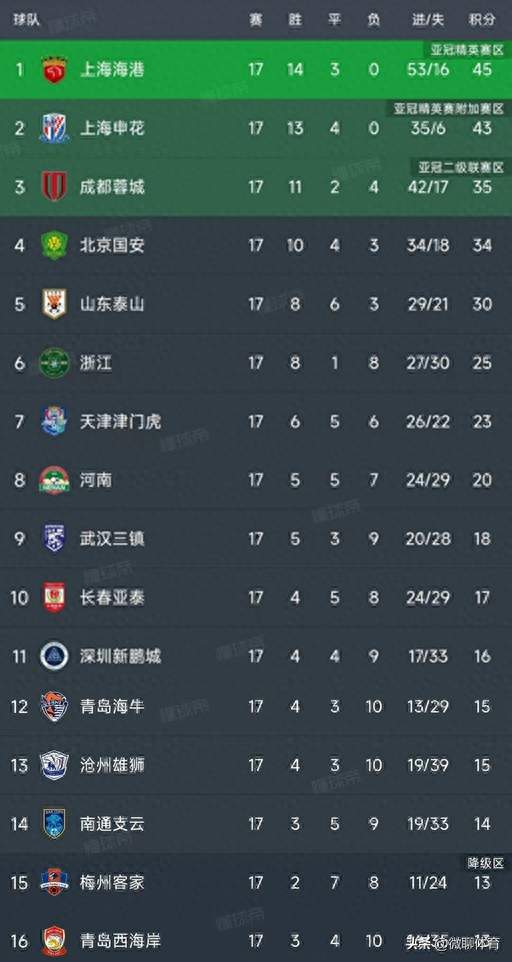Click the Beijing Guoan (北京国安) green logo
Image resolution: width=512 pixels, height=962 pixels.
(x=54, y=245)
